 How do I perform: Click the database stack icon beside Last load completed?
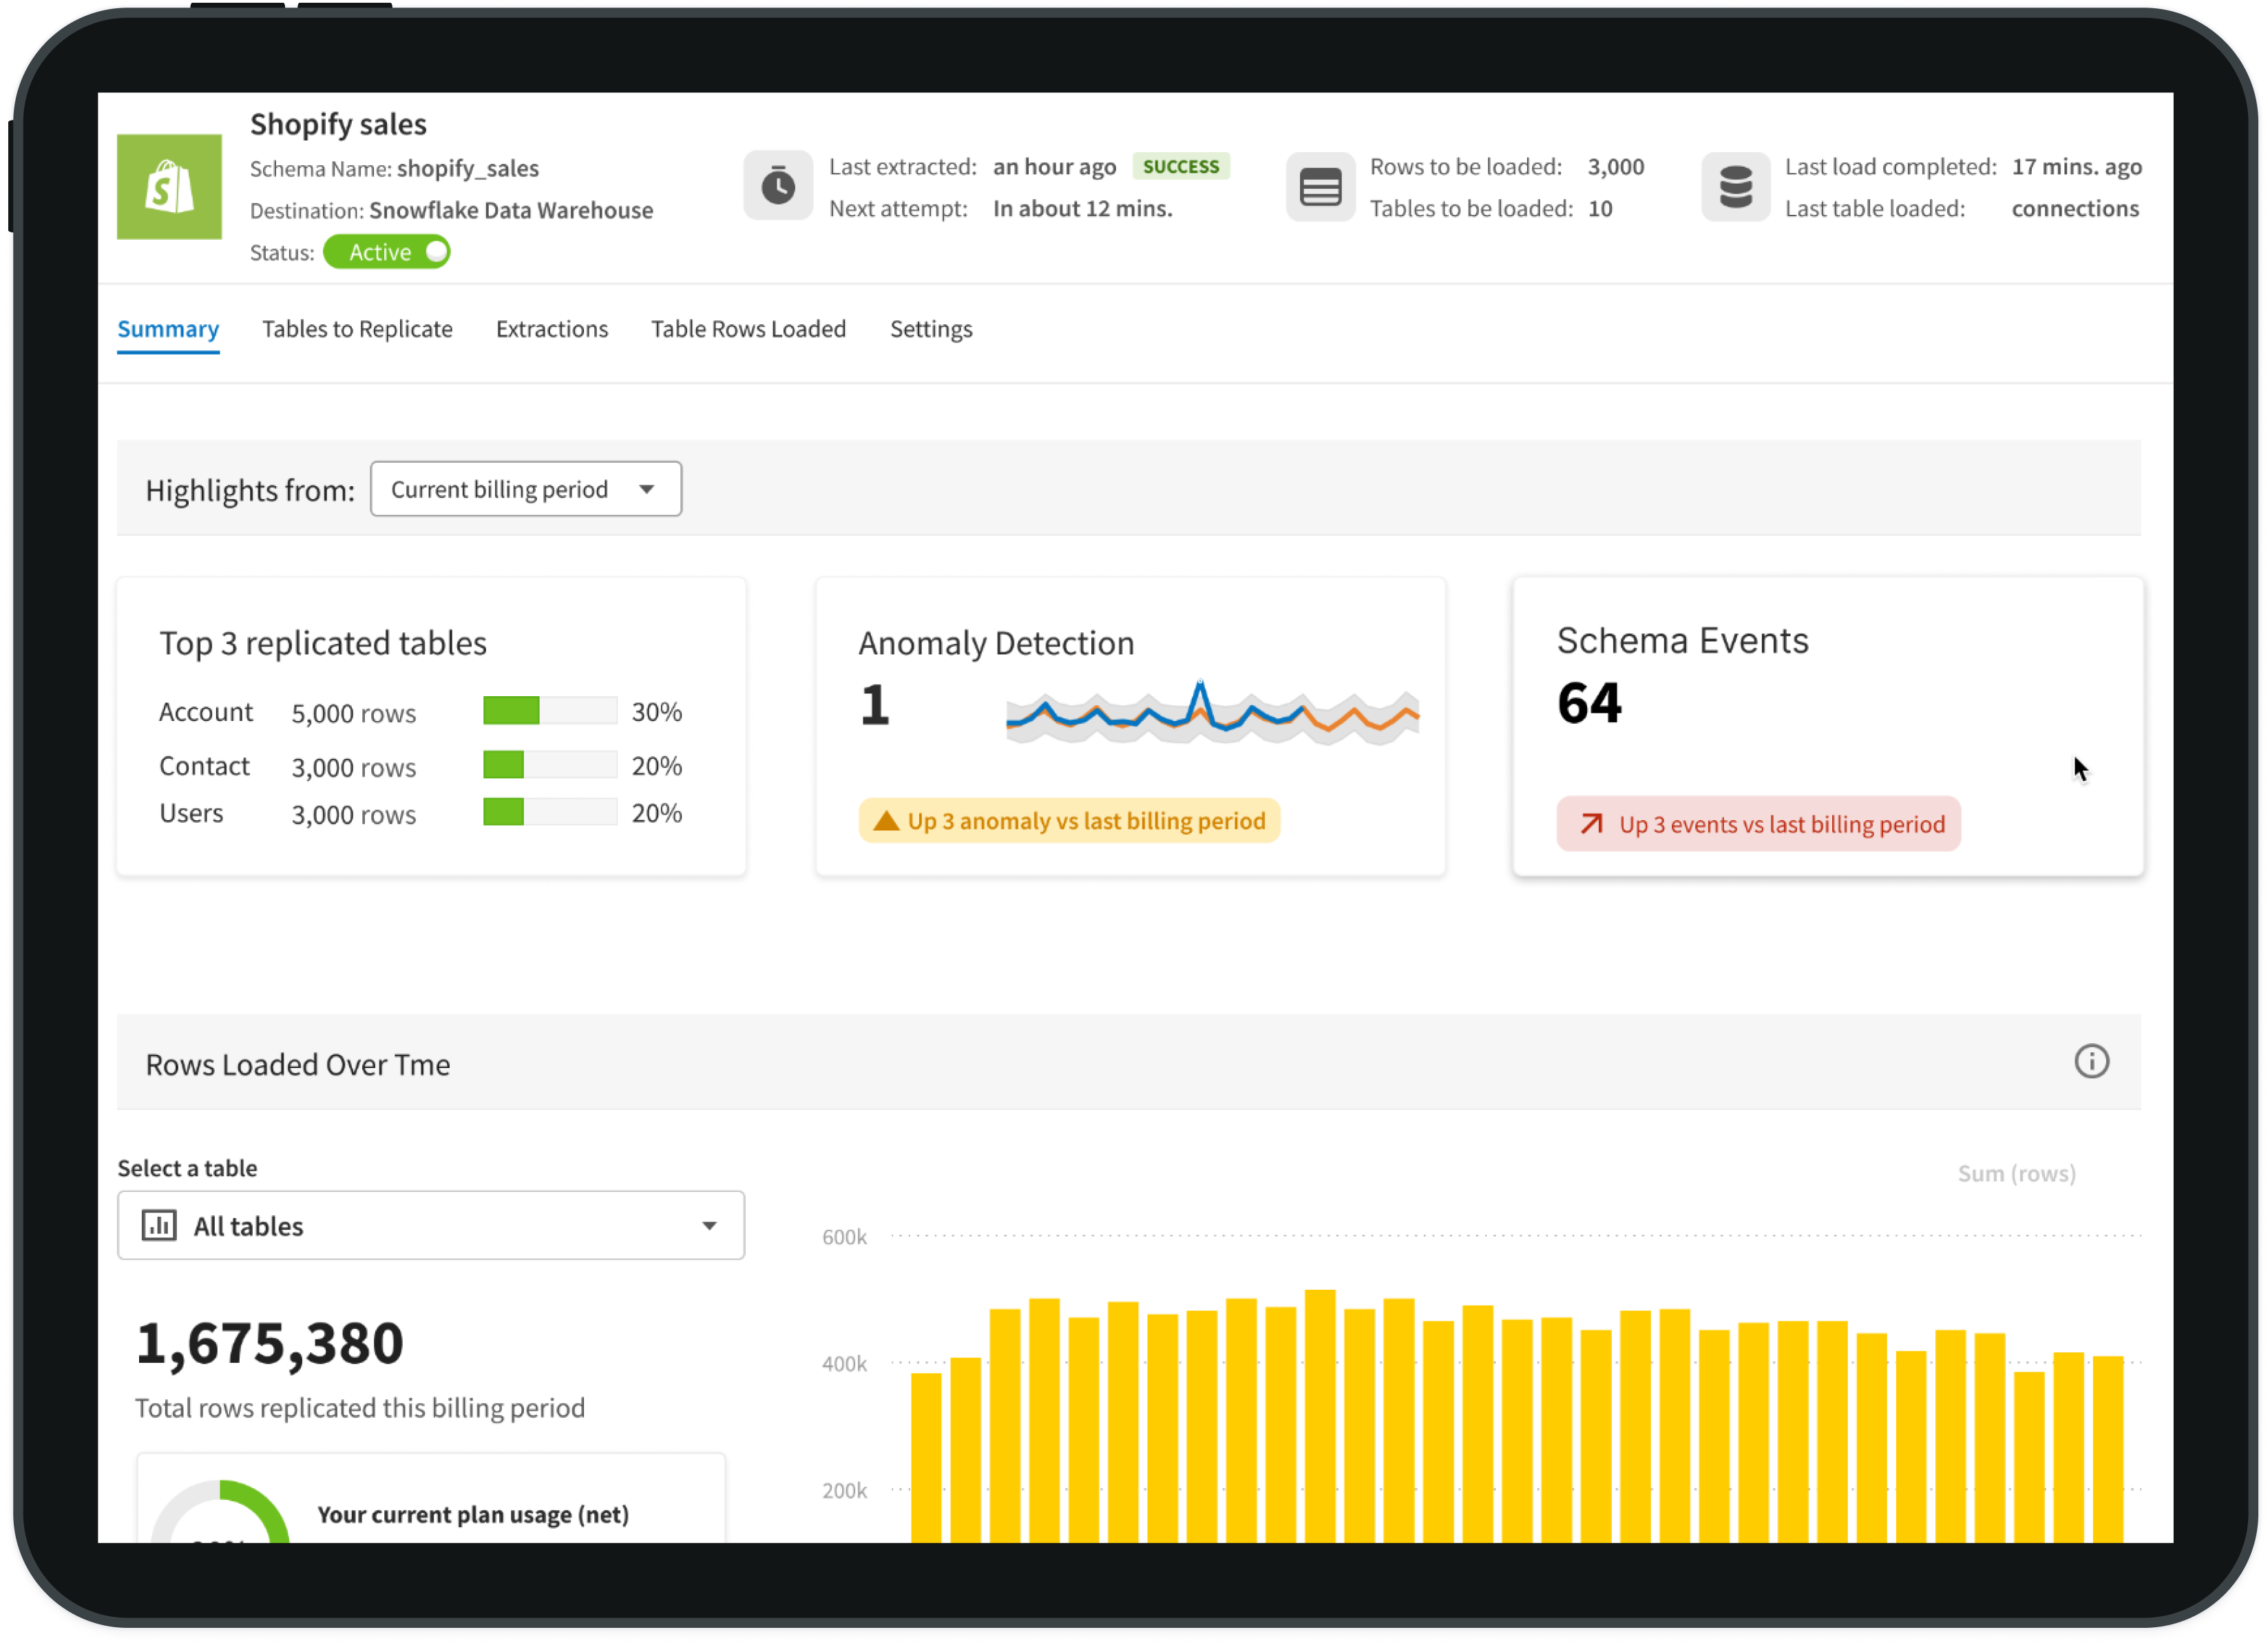click(1735, 187)
